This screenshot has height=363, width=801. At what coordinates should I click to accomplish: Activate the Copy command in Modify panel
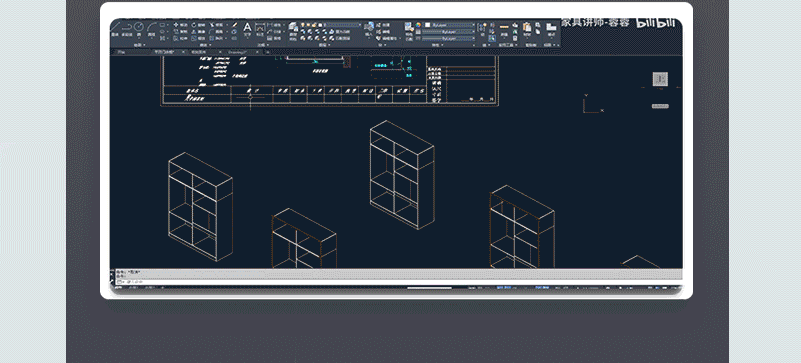coord(180,32)
